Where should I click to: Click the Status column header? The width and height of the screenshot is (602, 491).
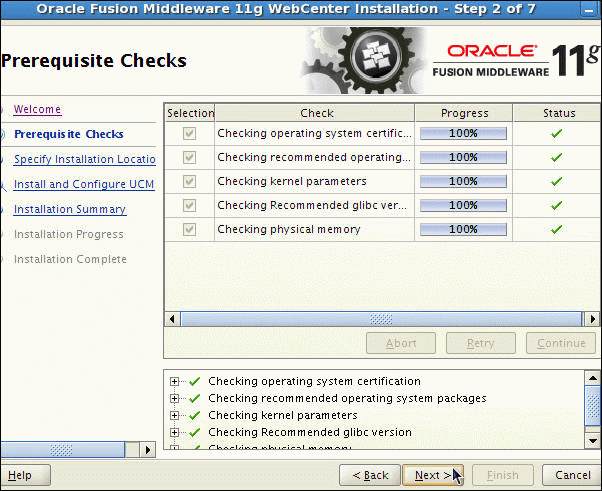pos(557,113)
